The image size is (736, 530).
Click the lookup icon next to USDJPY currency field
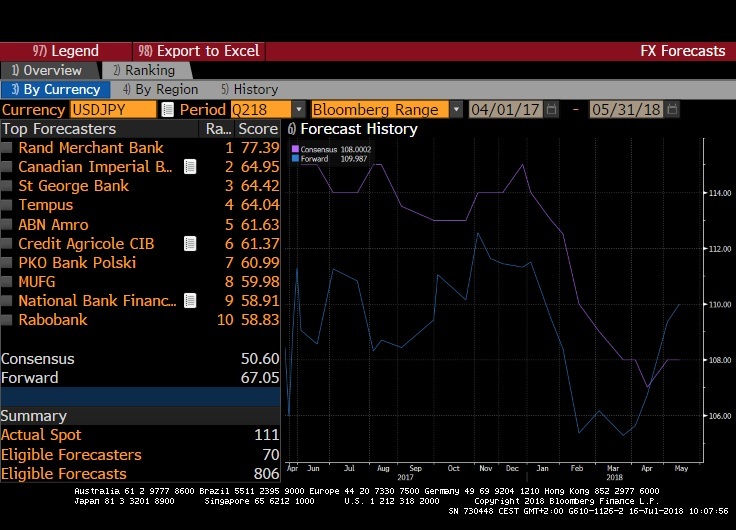tap(167, 110)
